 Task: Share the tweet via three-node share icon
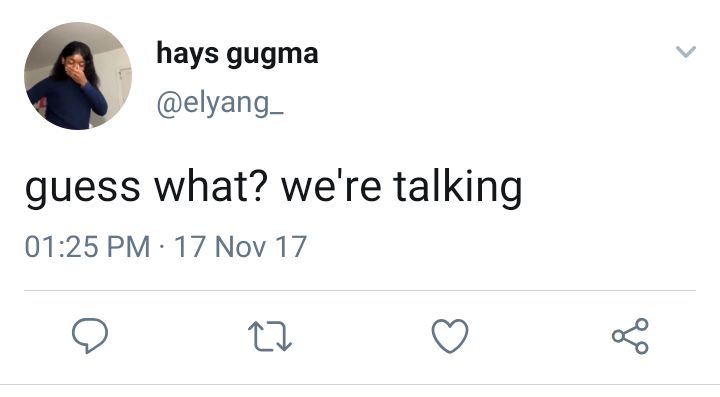[x=630, y=336]
